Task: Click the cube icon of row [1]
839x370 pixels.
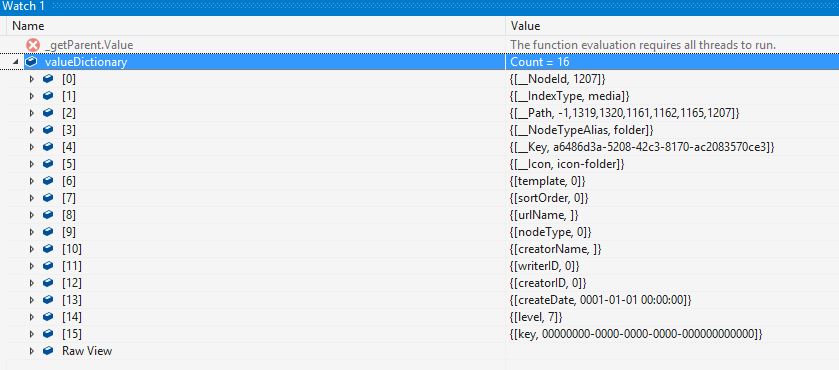Action: pyautogui.click(x=48, y=96)
